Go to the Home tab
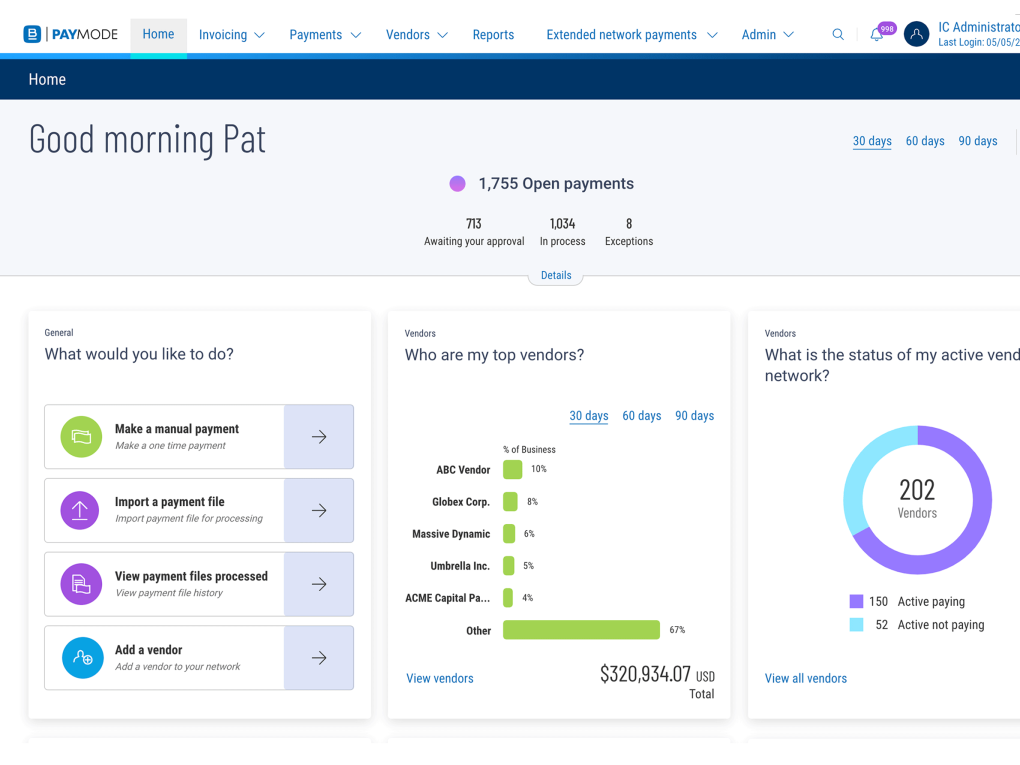1020x765 pixels. [x=158, y=34]
